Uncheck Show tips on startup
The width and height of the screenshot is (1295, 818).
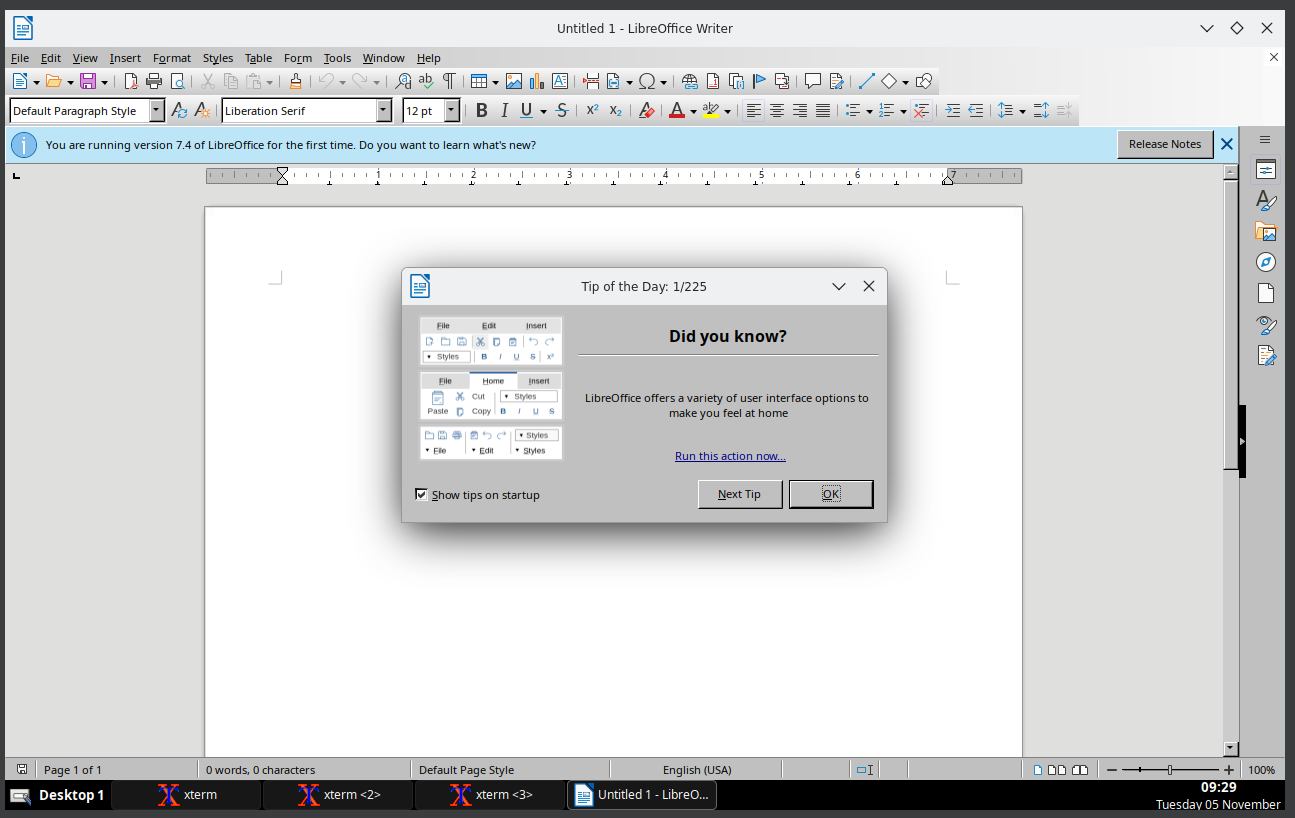pos(421,494)
